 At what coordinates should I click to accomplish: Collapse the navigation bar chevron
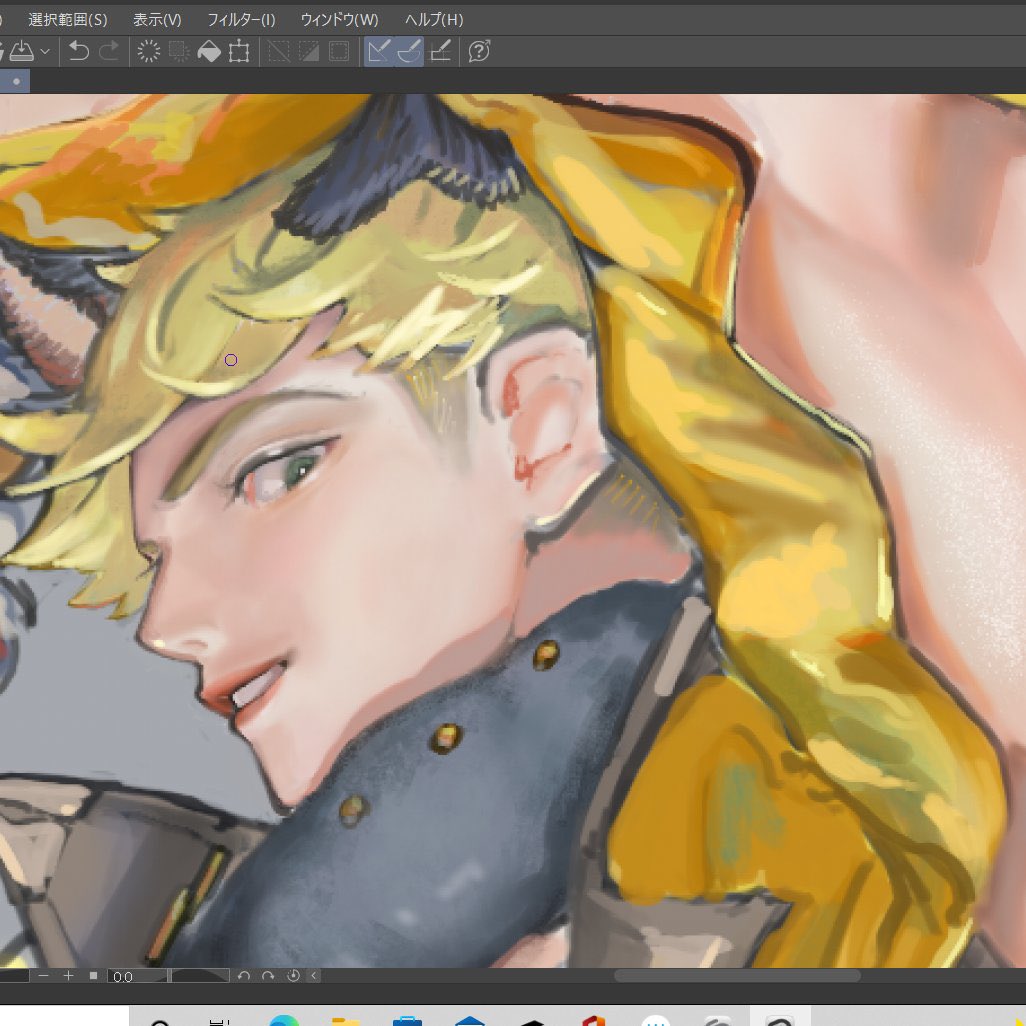(313, 976)
